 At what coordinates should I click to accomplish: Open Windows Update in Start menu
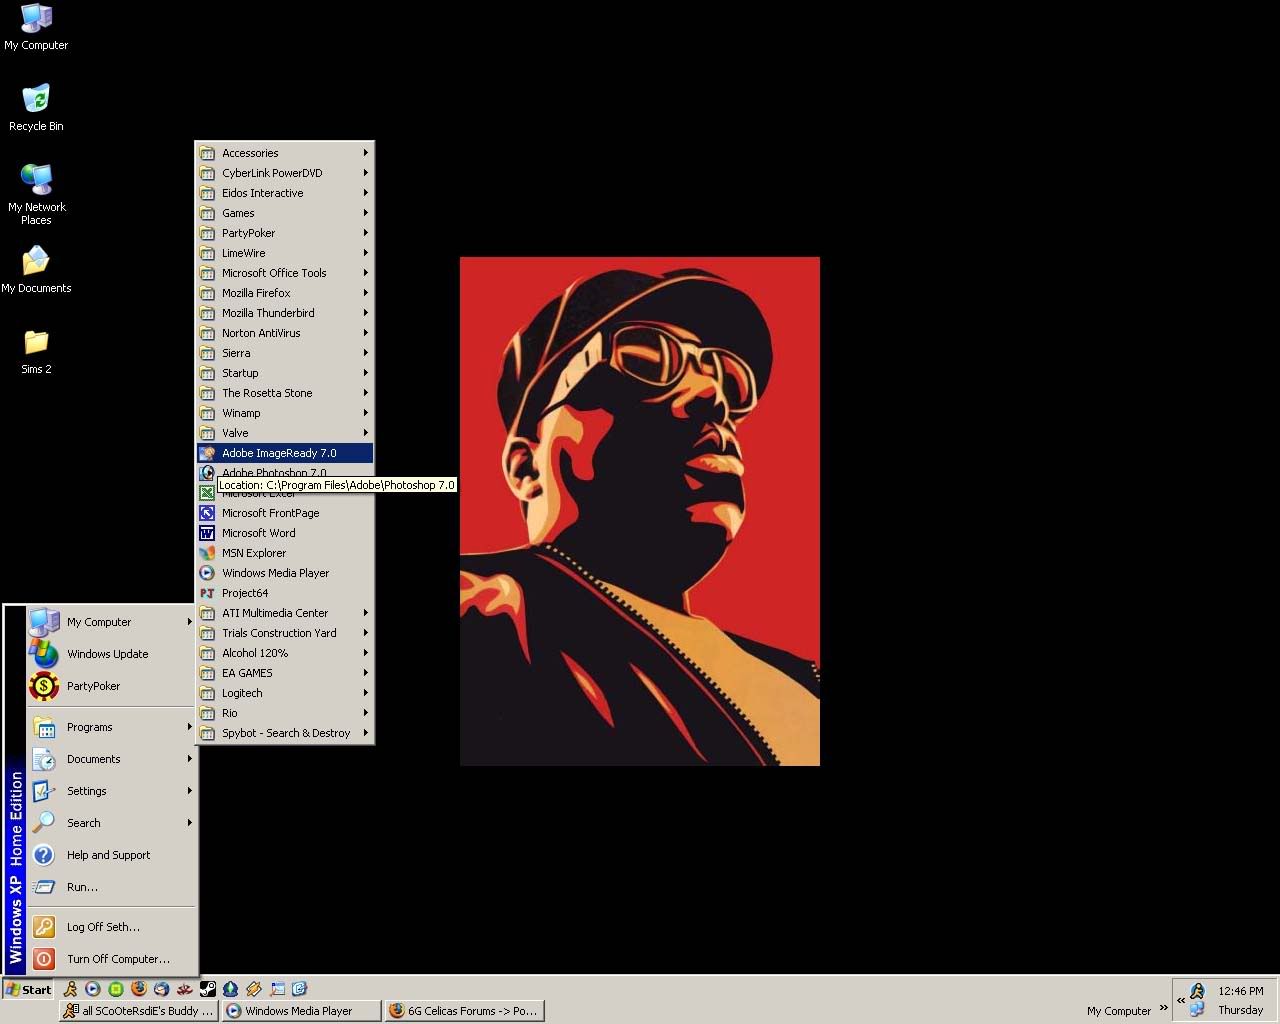click(x=110, y=654)
